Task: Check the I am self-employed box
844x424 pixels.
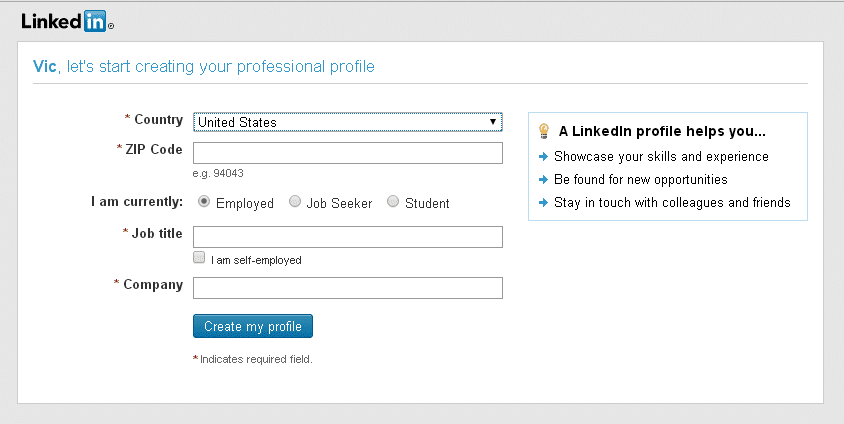Action: [x=199, y=257]
